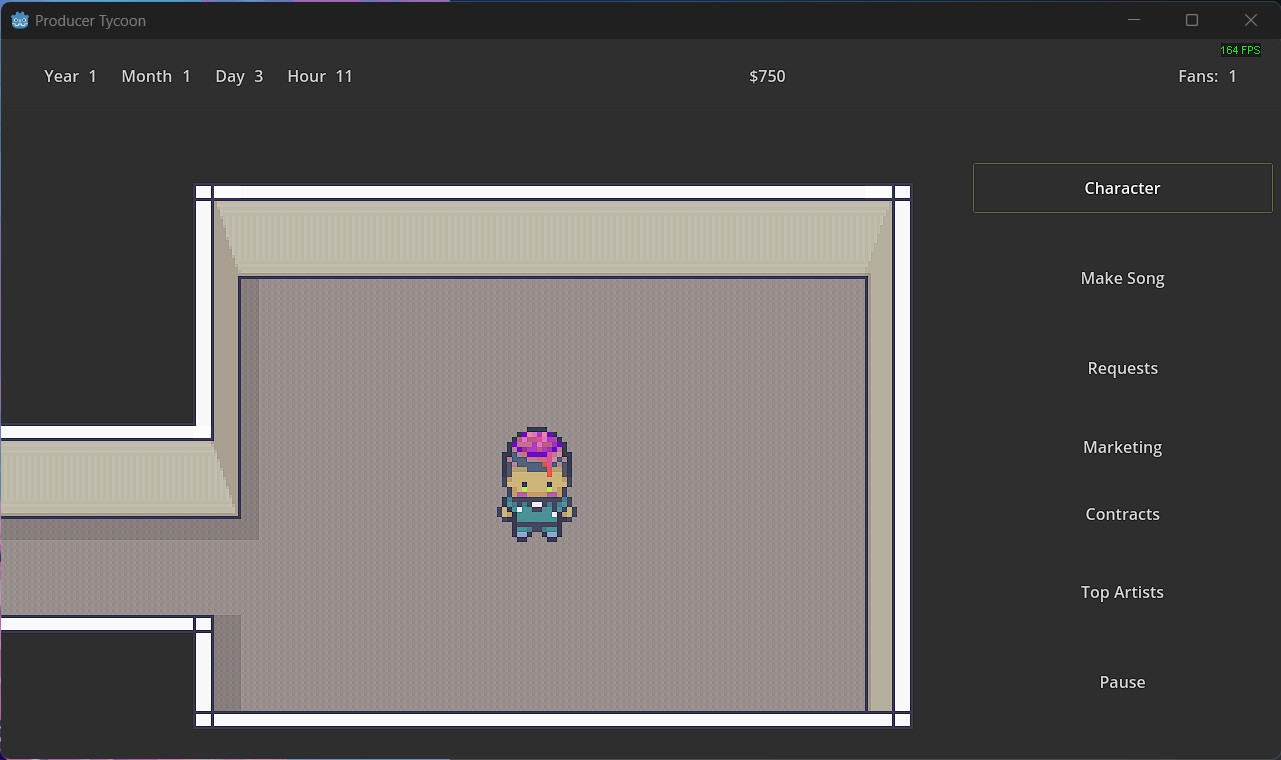The height and width of the screenshot is (760, 1281).
Task: Open the Requests panel
Action: [x=1122, y=368]
